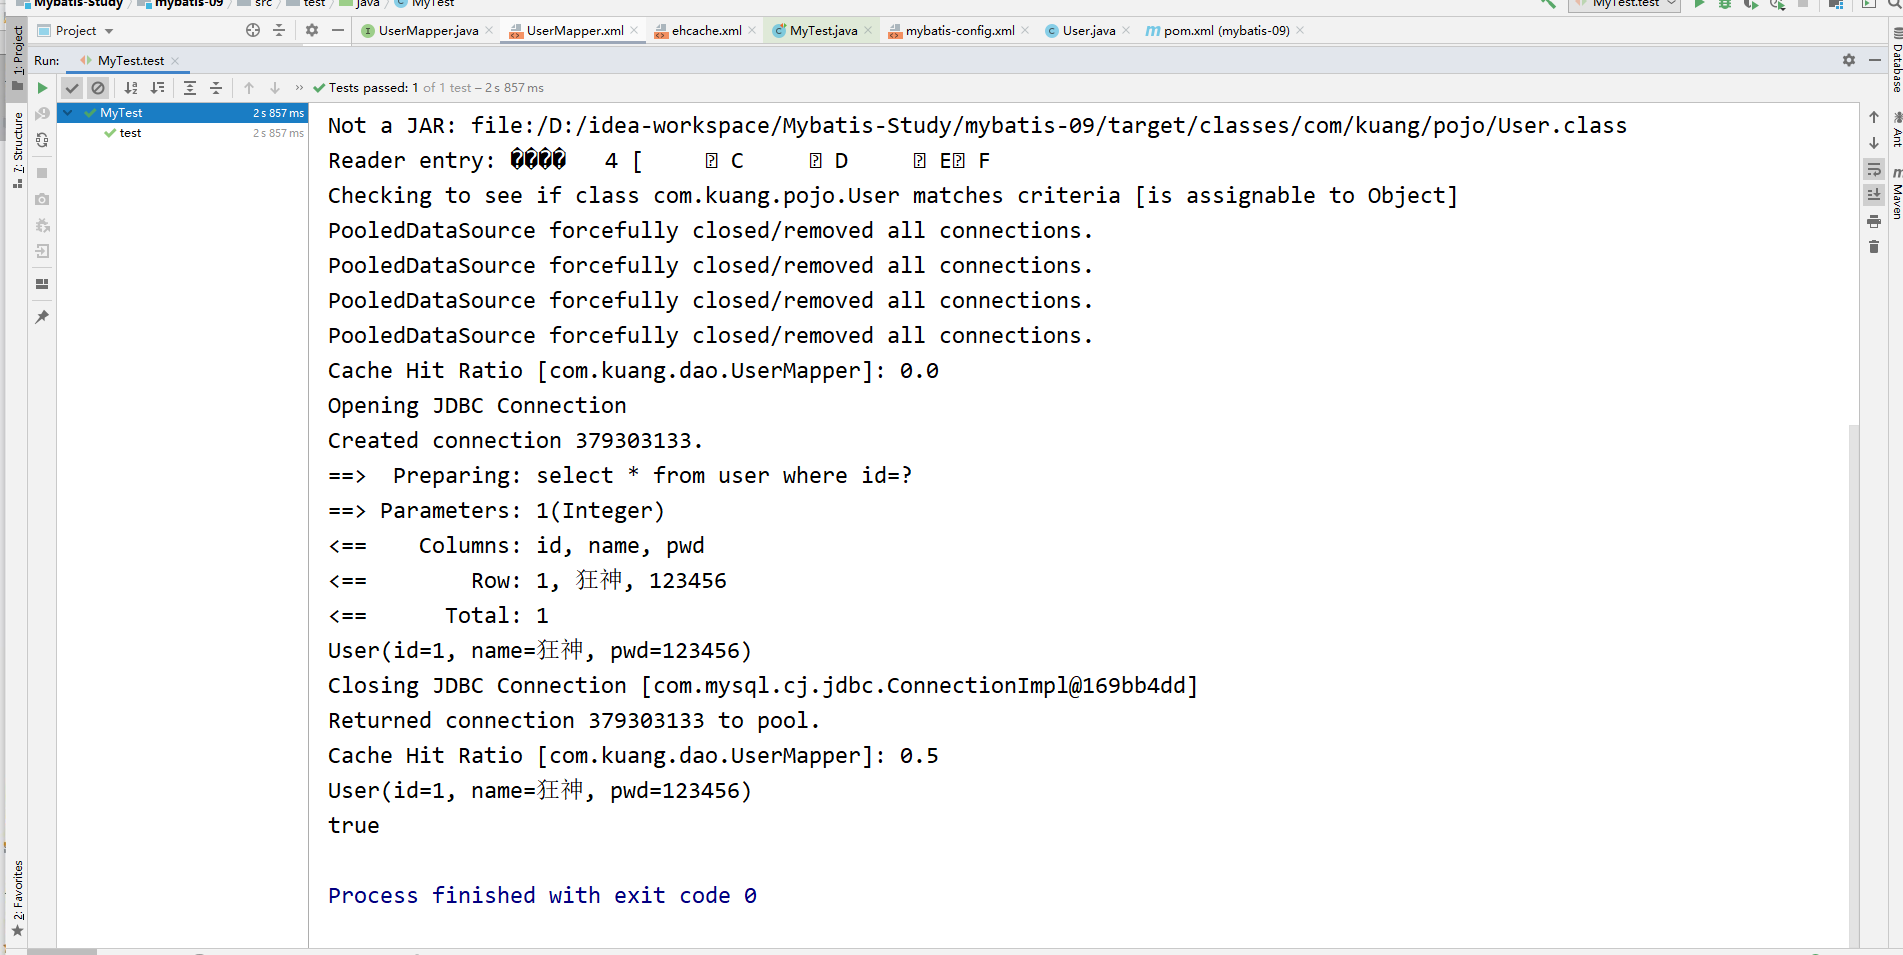Open Structure tool window

click(18, 150)
